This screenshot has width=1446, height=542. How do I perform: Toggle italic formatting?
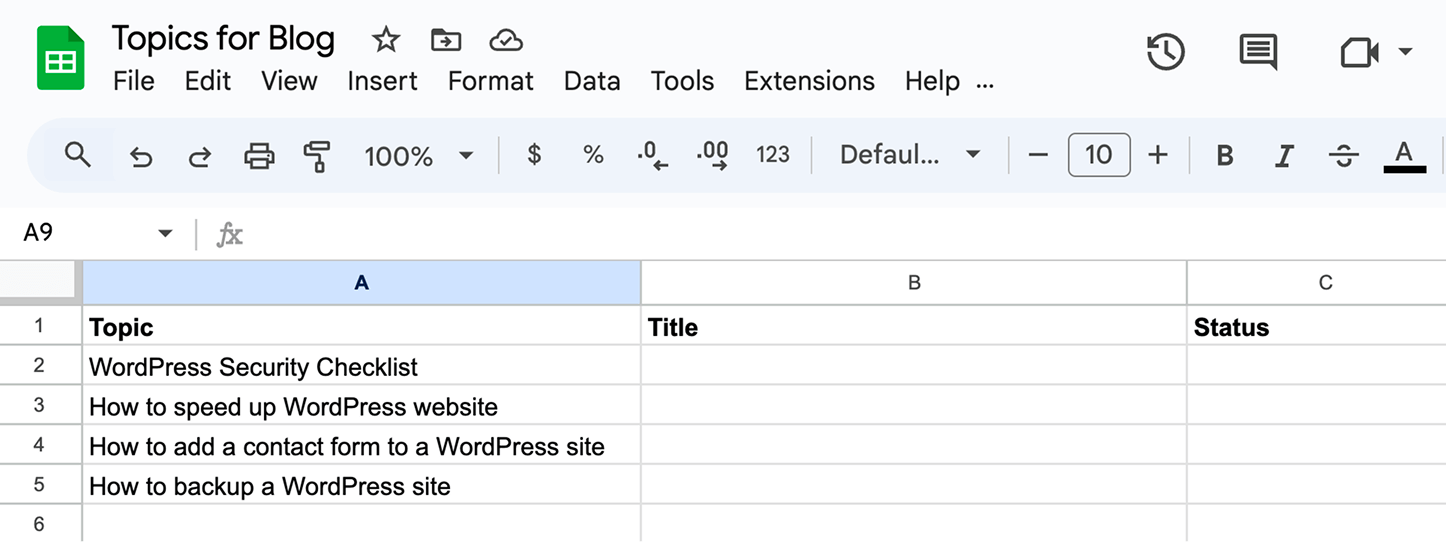pyautogui.click(x=1284, y=156)
